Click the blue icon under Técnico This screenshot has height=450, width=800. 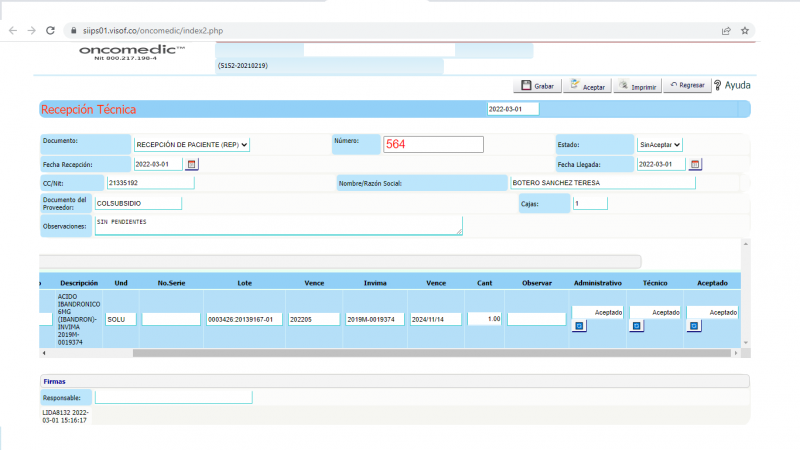pos(636,326)
